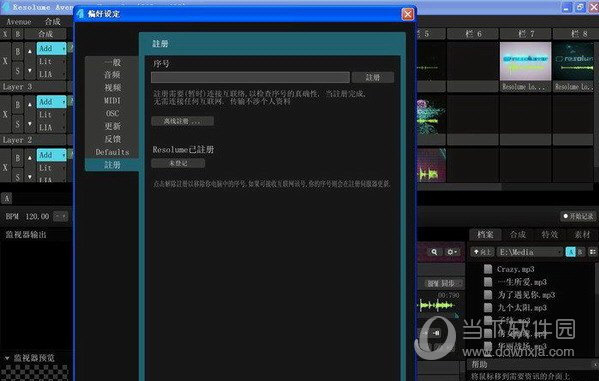Click the file icon beside 九个太阳.mp3

point(488,308)
